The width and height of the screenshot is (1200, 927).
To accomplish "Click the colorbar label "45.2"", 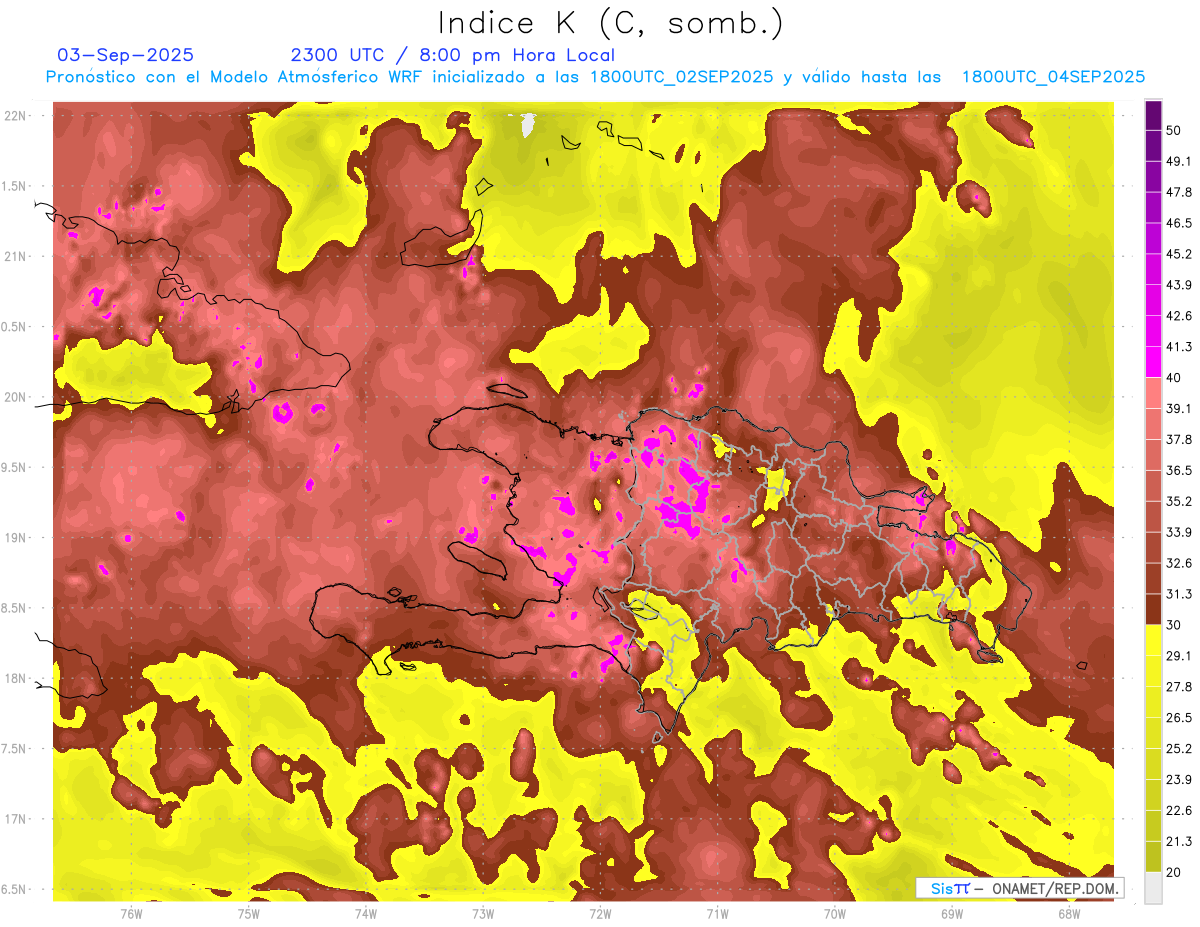I will 1179,254.
